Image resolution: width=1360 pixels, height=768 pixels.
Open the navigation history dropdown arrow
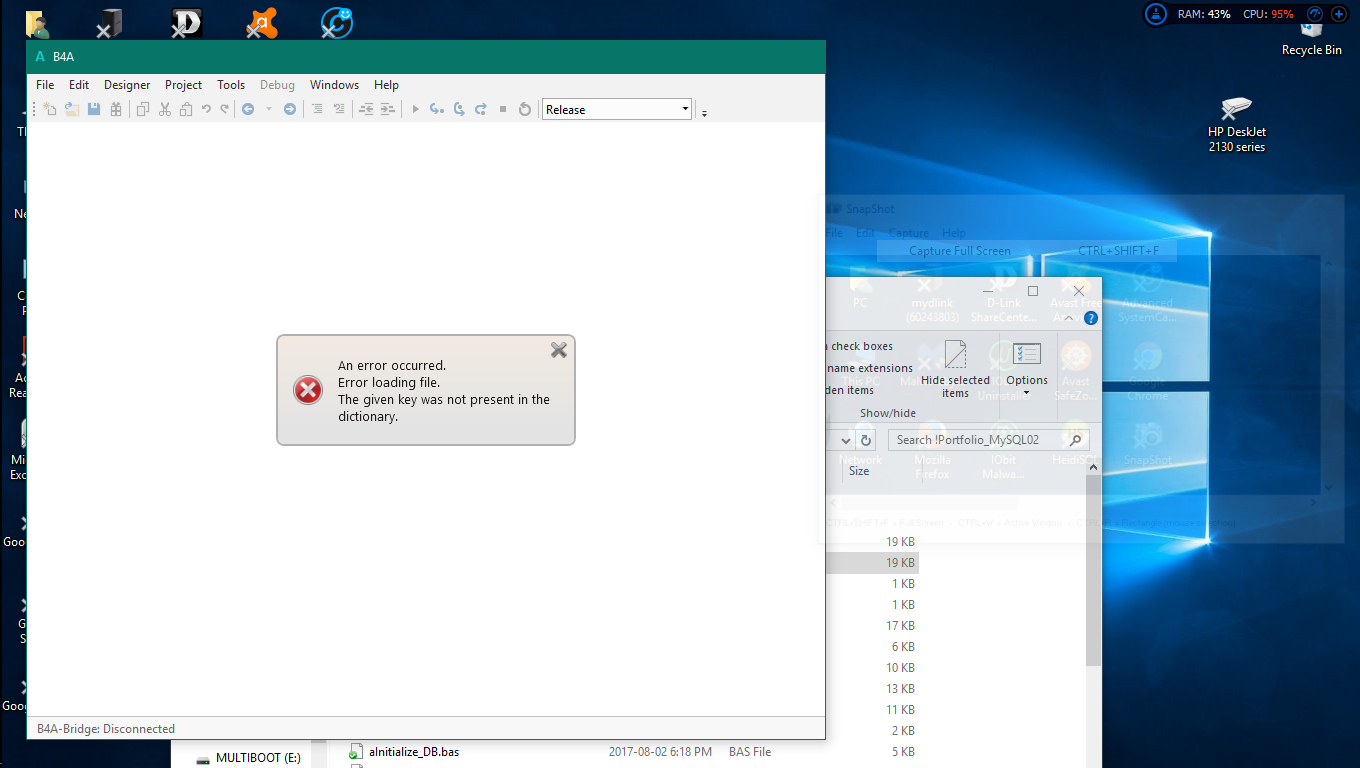(x=269, y=109)
